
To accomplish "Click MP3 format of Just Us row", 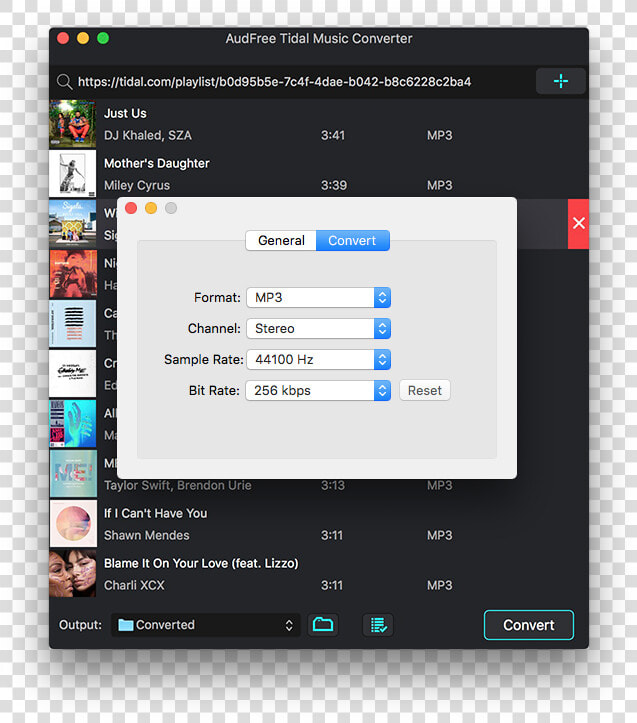I will [x=440, y=136].
